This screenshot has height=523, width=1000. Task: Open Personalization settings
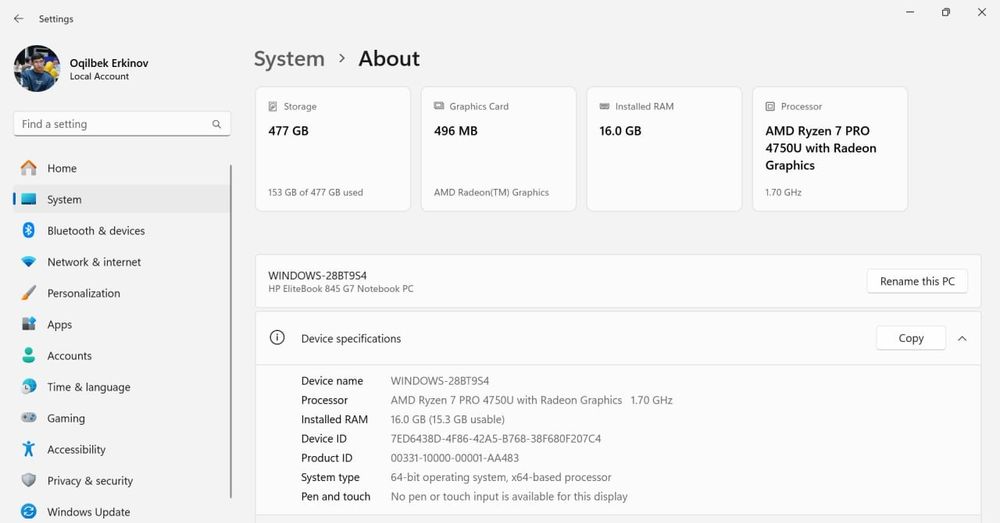tap(121, 293)
